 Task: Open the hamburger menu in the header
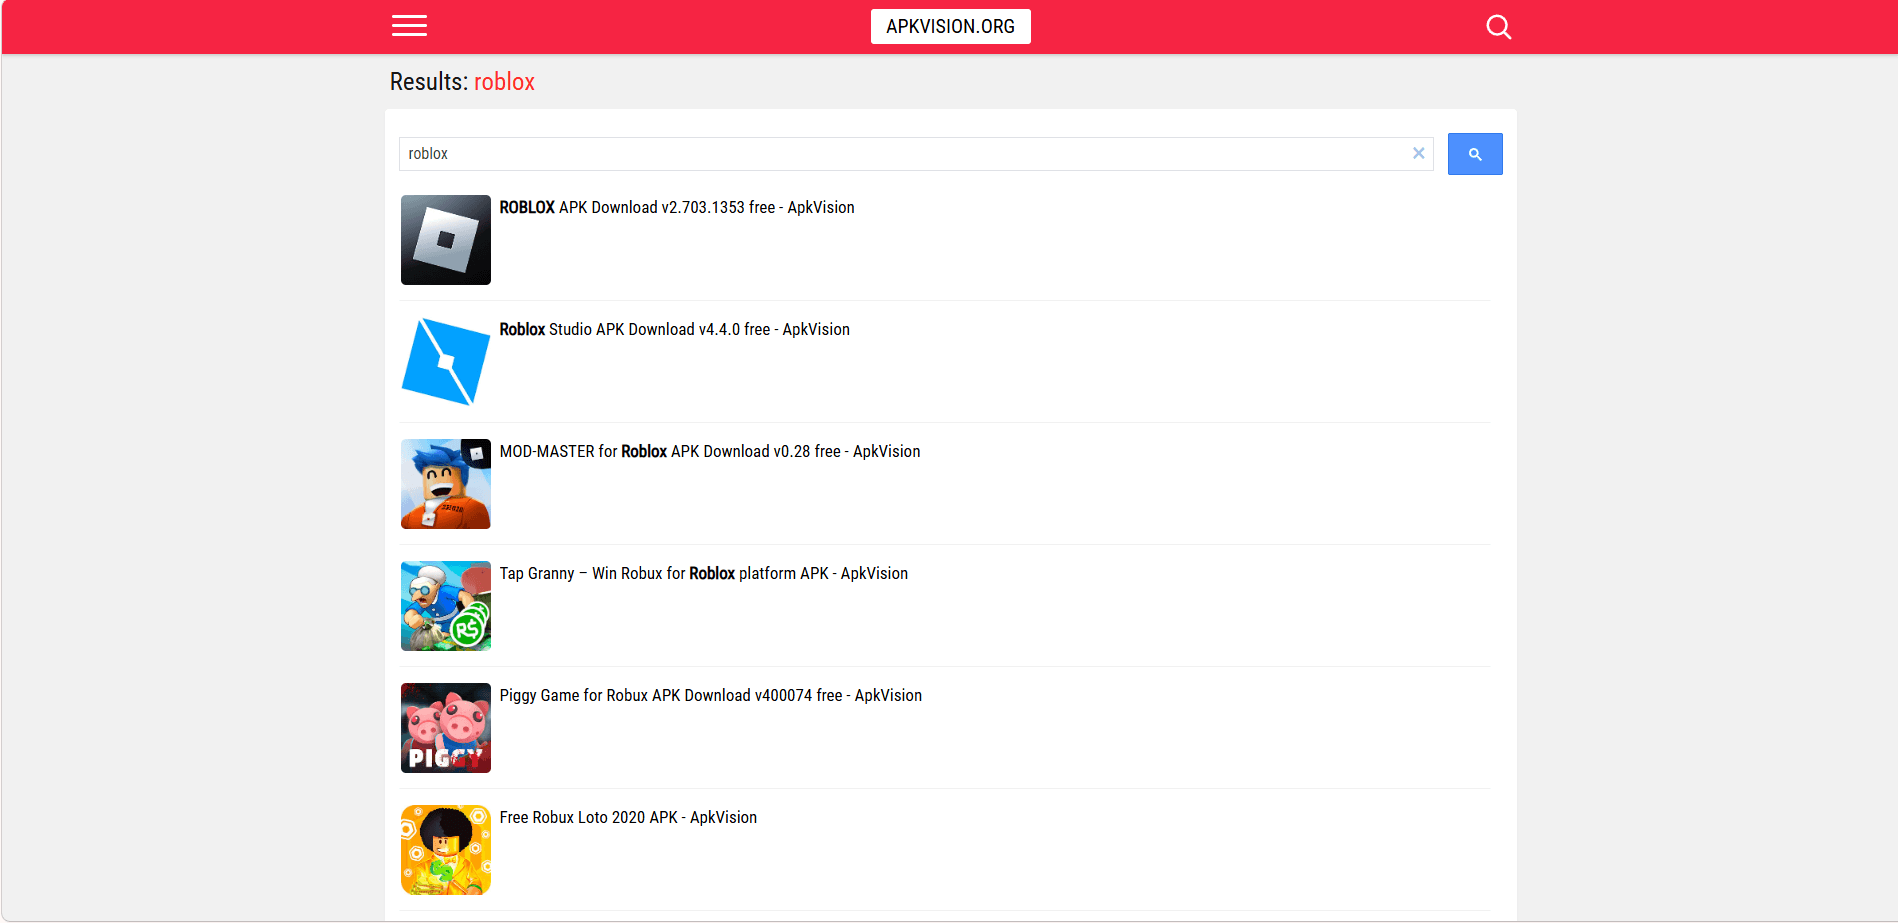pos(409,26)
